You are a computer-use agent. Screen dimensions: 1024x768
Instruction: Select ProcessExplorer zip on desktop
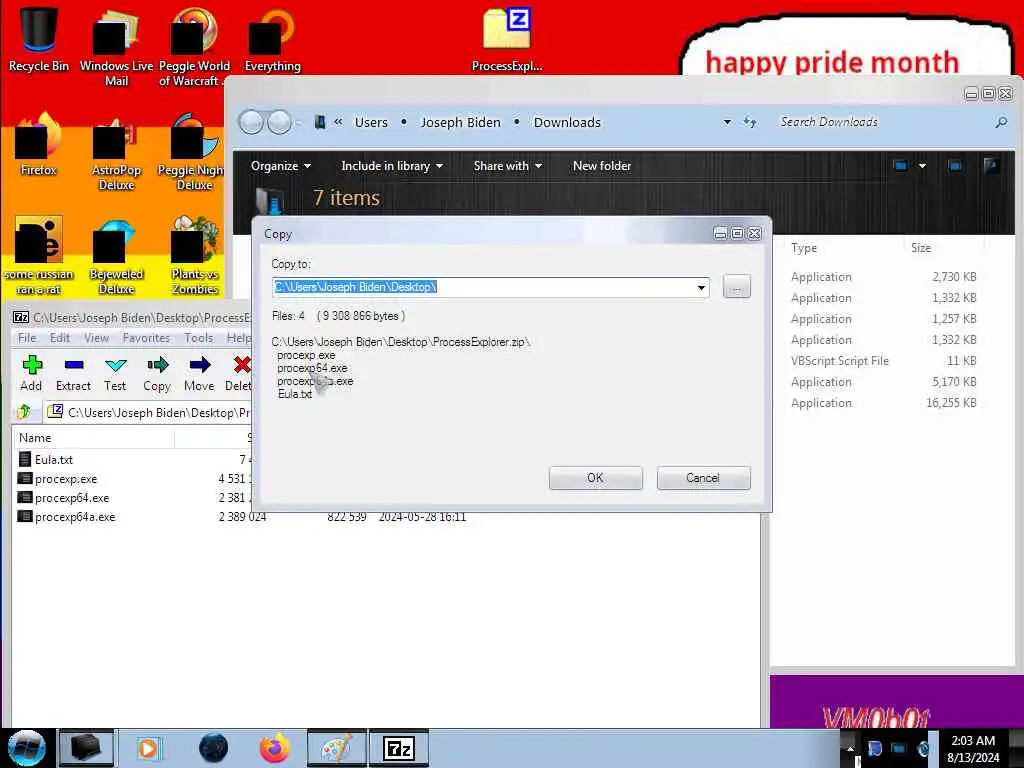[507, 39]
